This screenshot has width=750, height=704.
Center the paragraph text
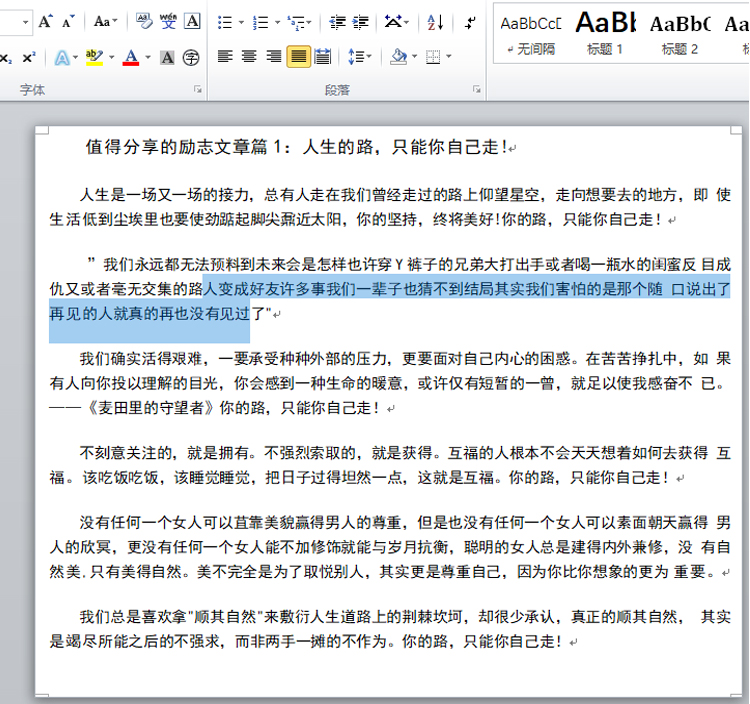coord(249,56)
